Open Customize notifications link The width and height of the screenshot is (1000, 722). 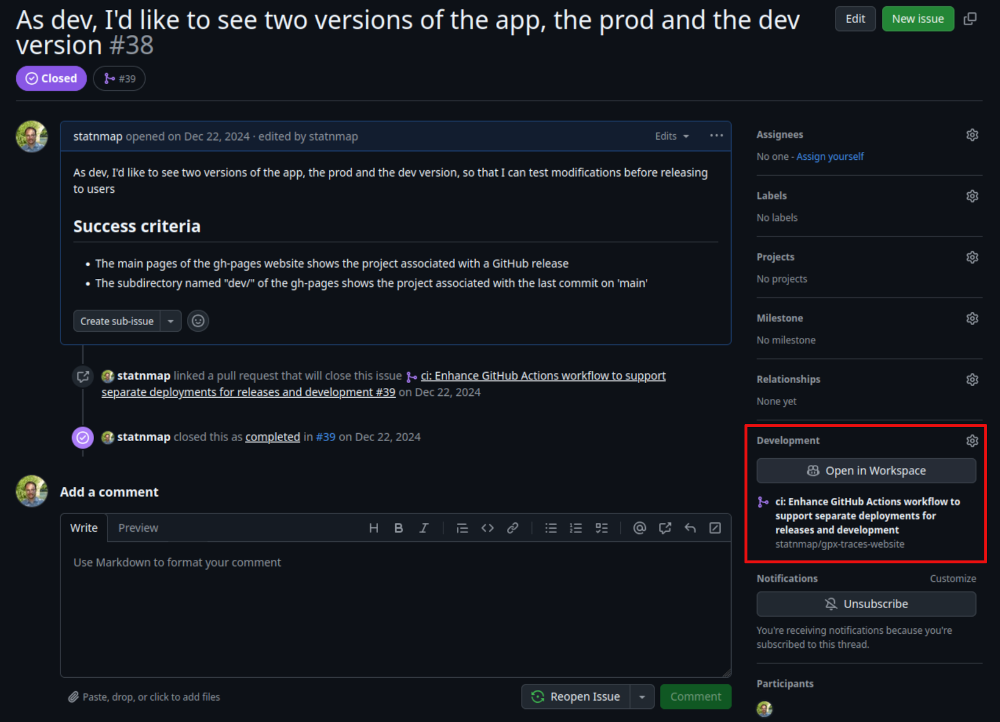click(953, 578)
